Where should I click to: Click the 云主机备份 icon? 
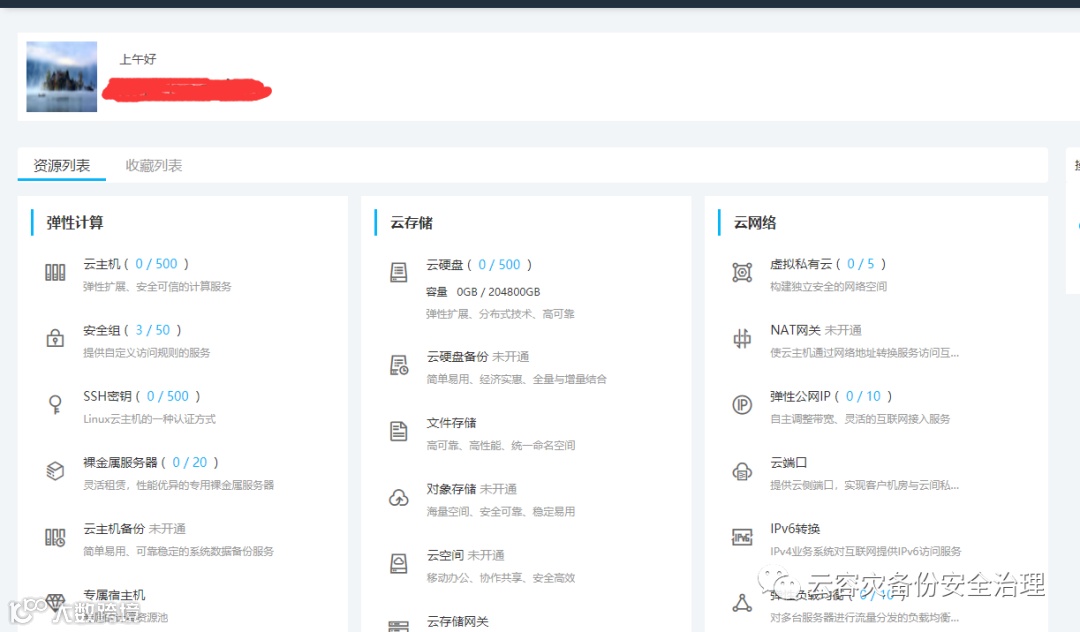(x=55, y=537)
